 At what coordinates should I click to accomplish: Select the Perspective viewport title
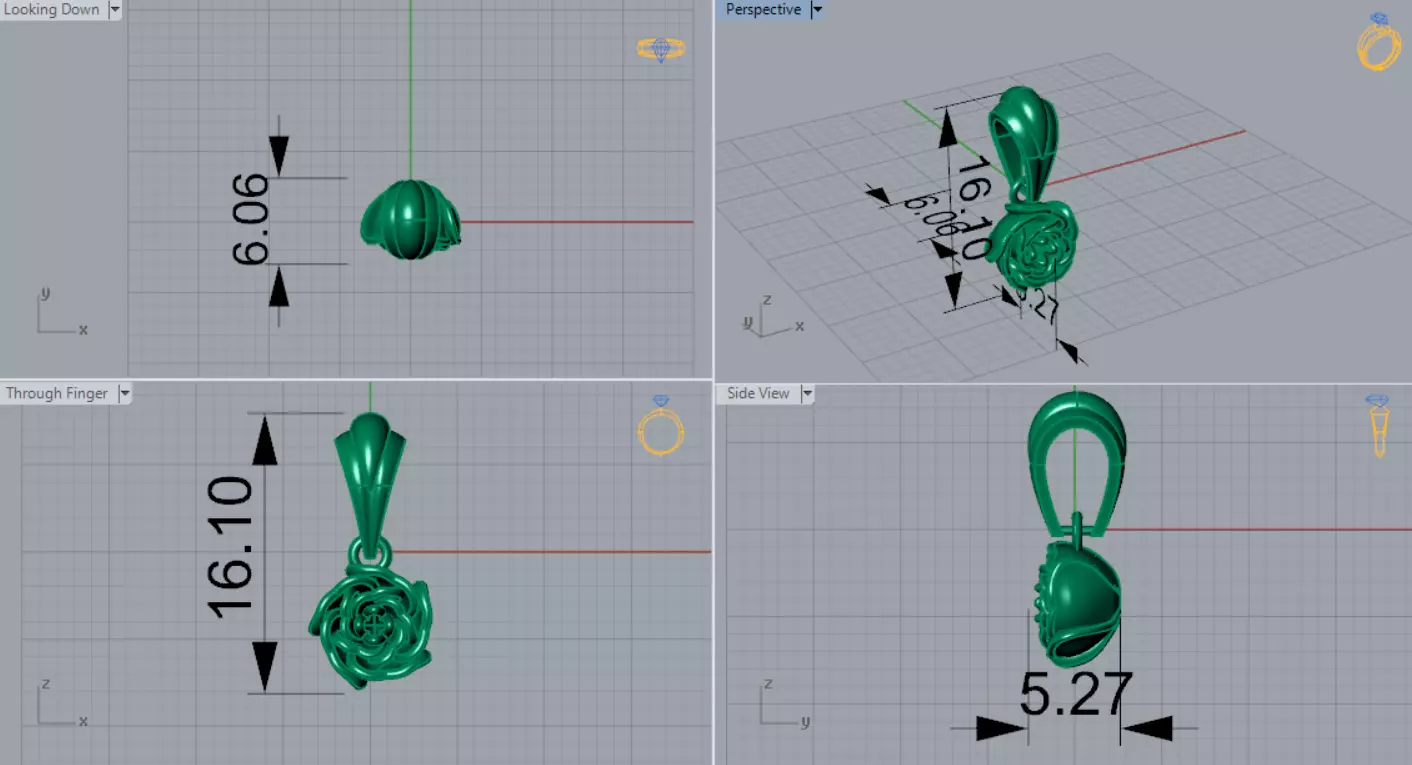763,10
